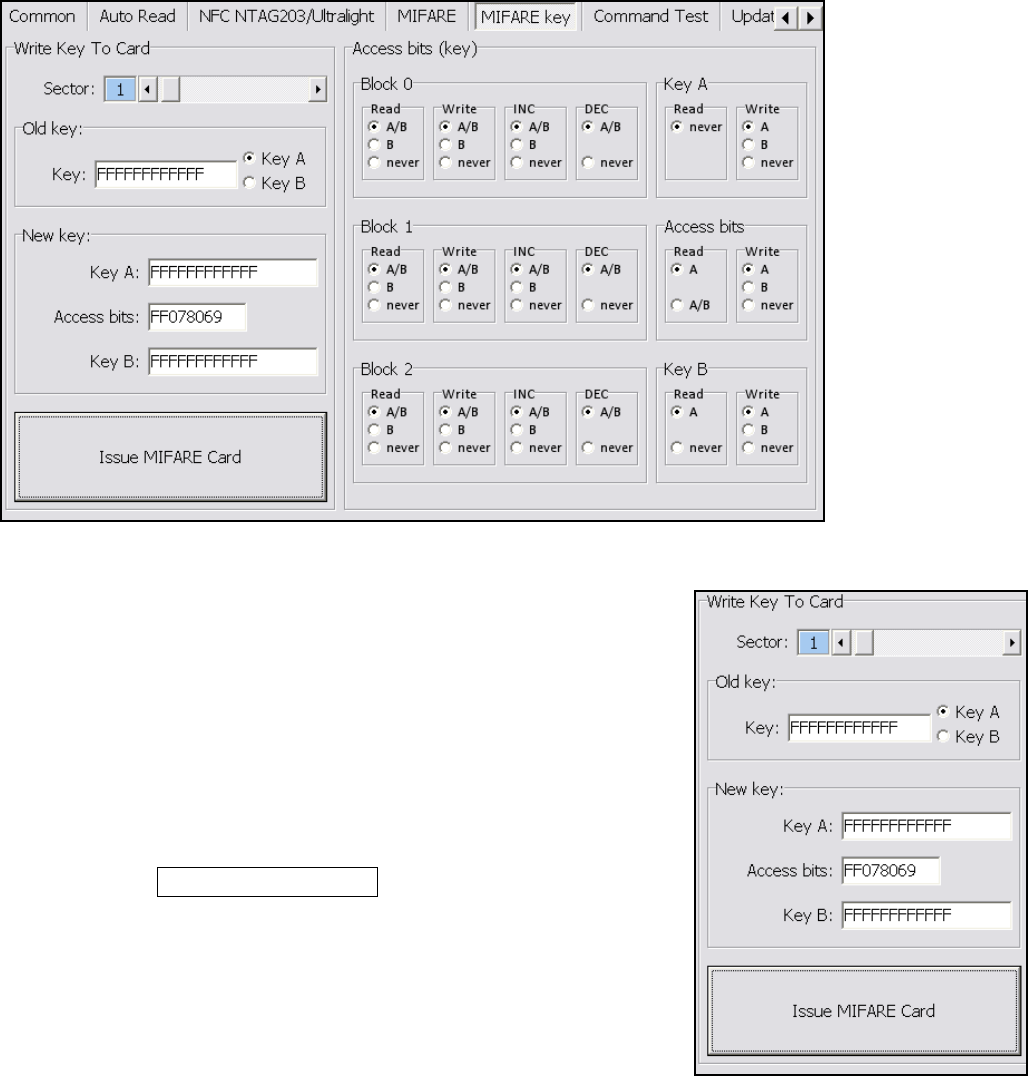Click Access bits field in lower panel
The width and height of the screenshot is (1028, 1076).
pos(891,871)
